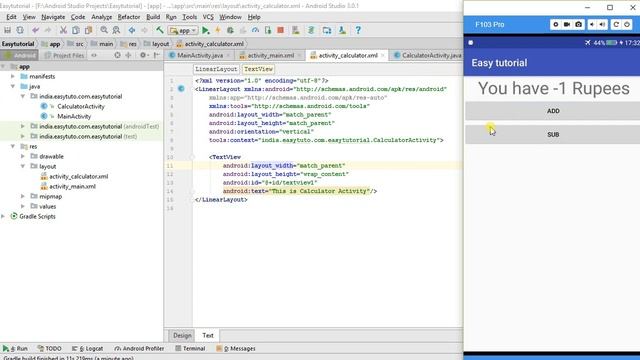Click the Paste toolbar icon
Image resolution: width=640 pixels, height=360 pixels.
88,30
